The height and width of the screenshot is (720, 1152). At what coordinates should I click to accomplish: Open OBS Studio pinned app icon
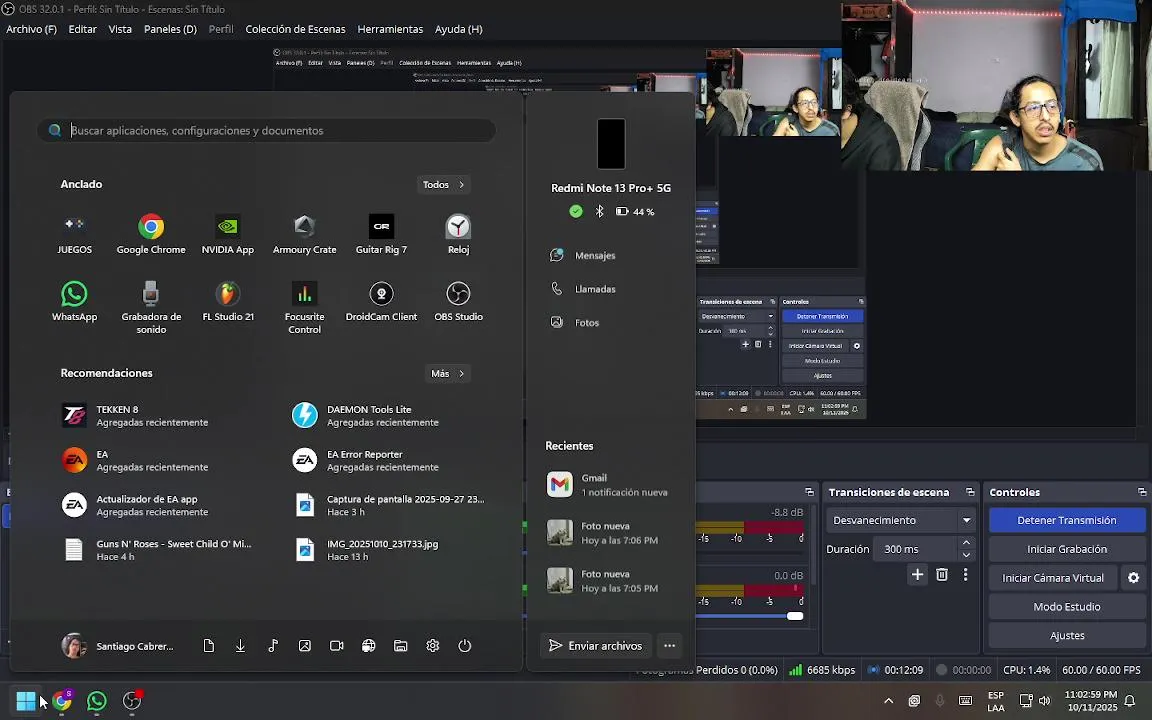point(458,302)
